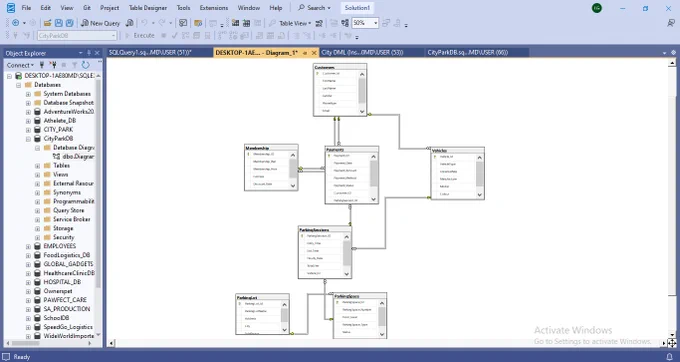Image resolution: width=680 pixels, height=362 pixels.
Task: Click the Save All icon
Action: (69, 23)
